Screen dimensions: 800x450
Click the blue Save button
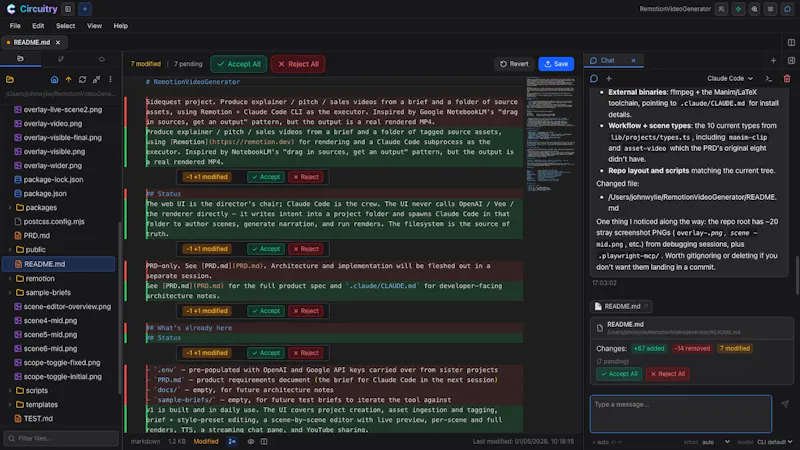(x=556, y=64)
